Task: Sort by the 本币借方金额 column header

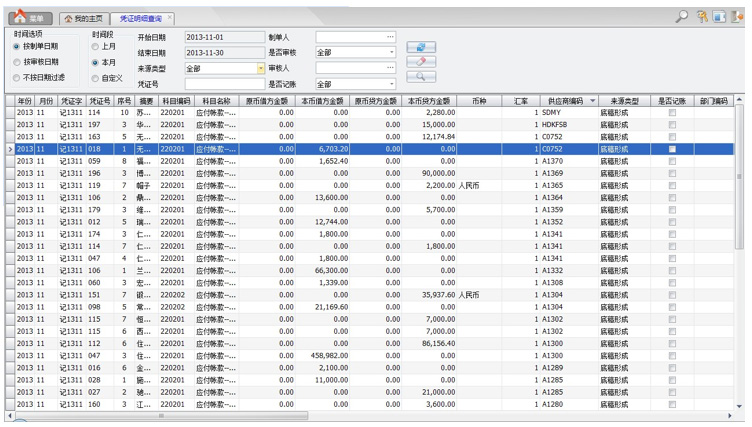Action: [322, 101]
